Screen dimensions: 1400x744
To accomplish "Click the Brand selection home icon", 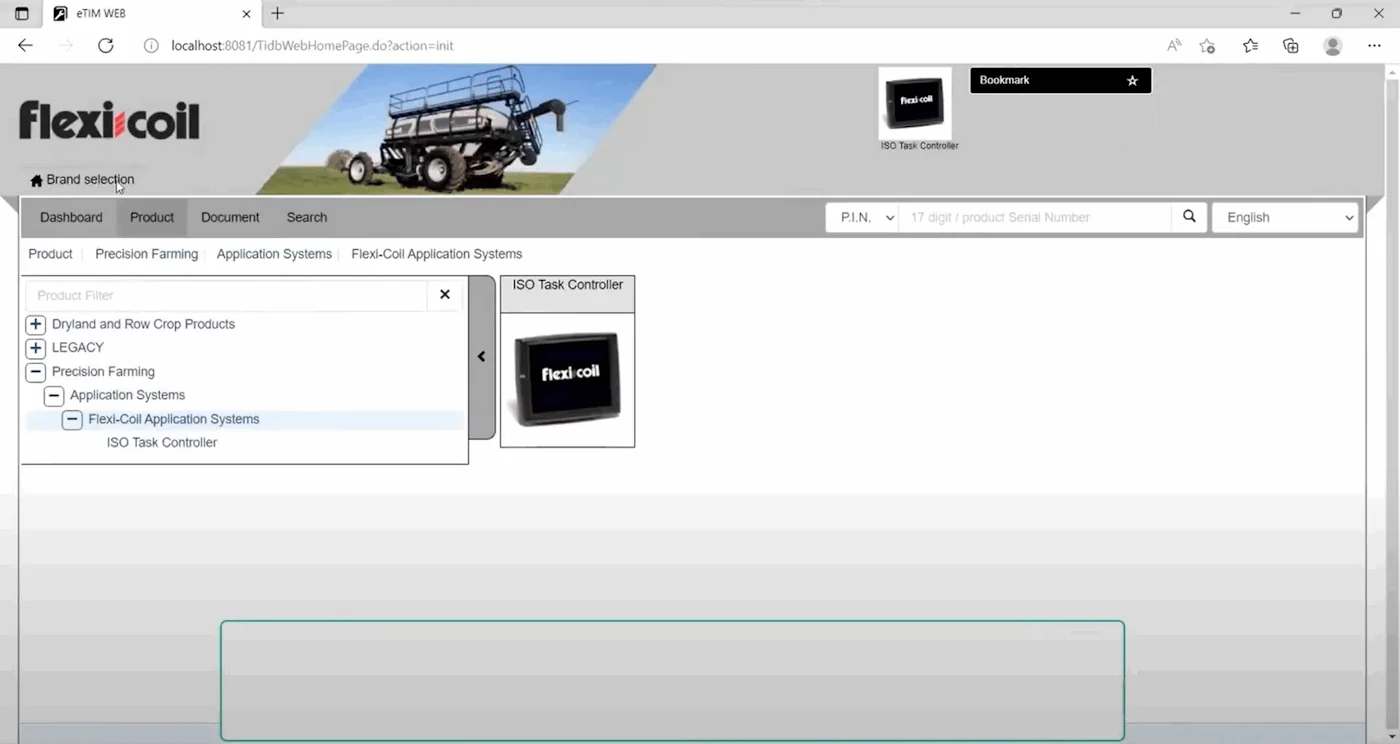I will click(x=37, y=181).
